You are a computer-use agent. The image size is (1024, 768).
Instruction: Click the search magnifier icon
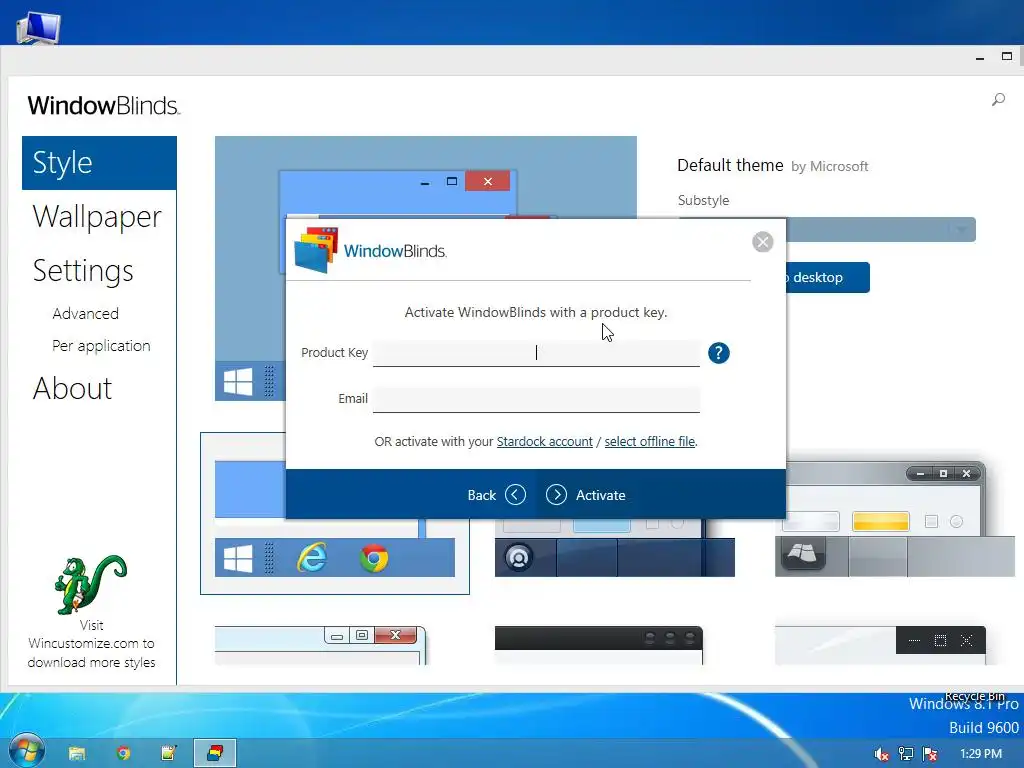click(999, 99)
